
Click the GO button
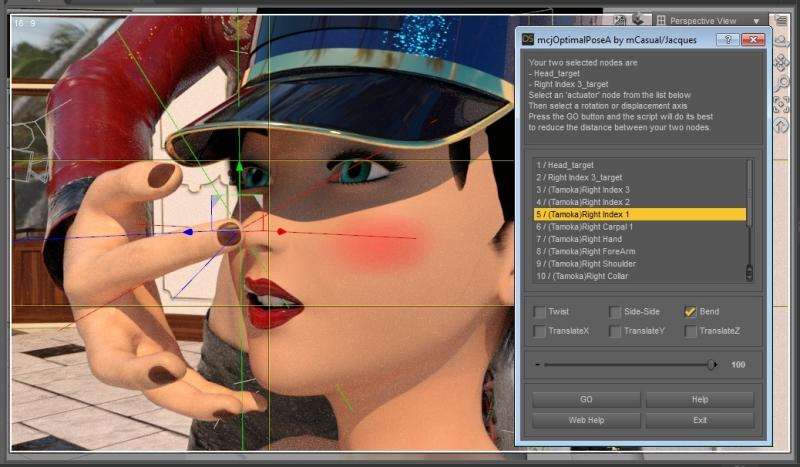pos(586,399)
